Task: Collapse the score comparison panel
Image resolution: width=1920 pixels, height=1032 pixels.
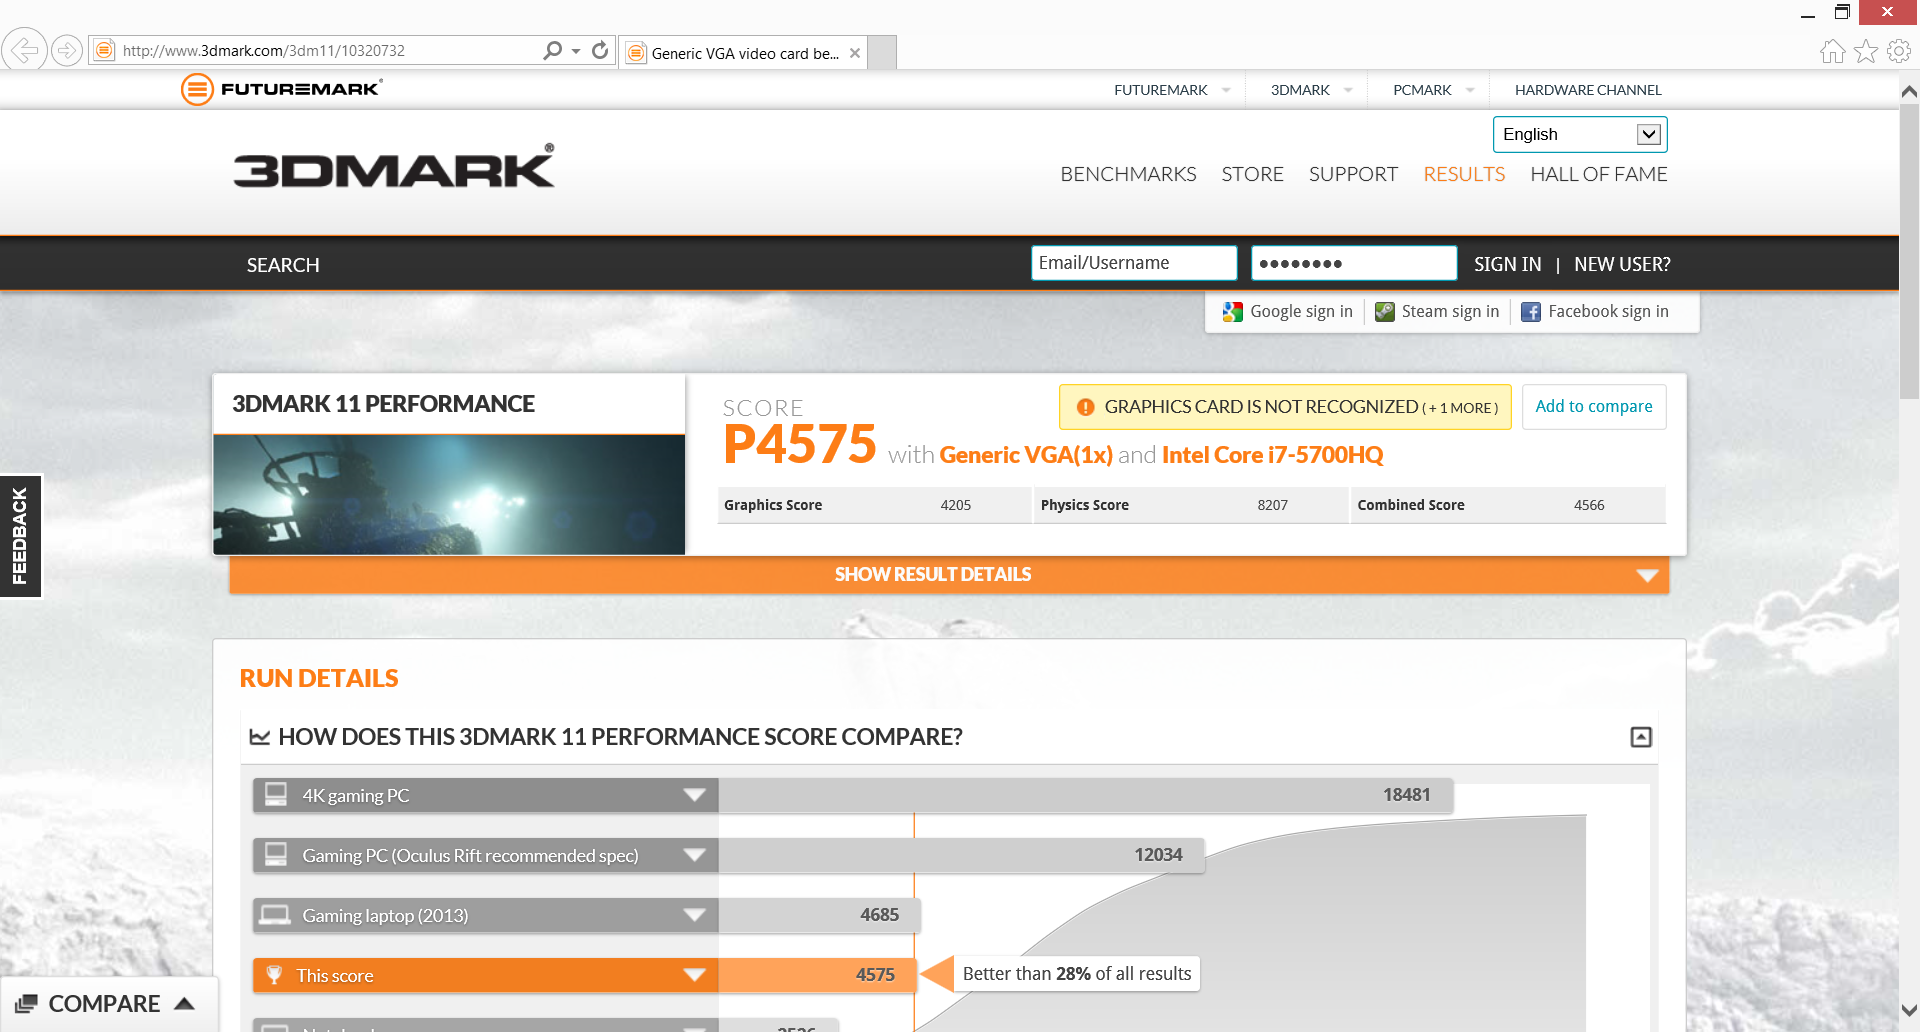Action: point(1641,737)
